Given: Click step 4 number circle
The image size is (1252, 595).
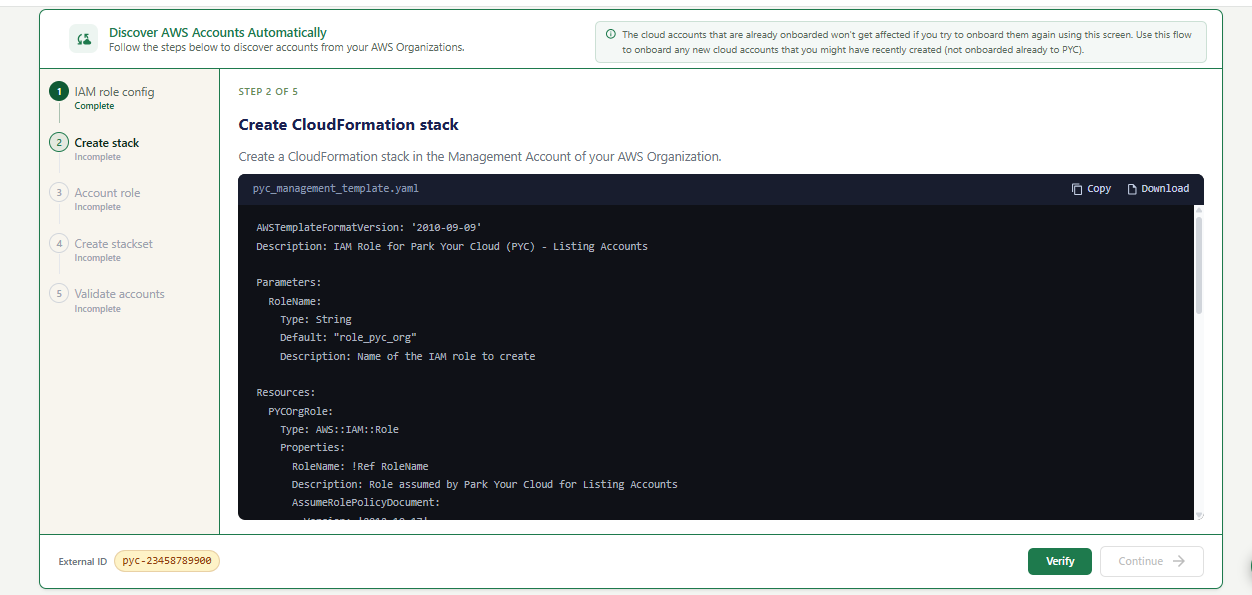Looking at the screenshot, I should click(59, 244).
